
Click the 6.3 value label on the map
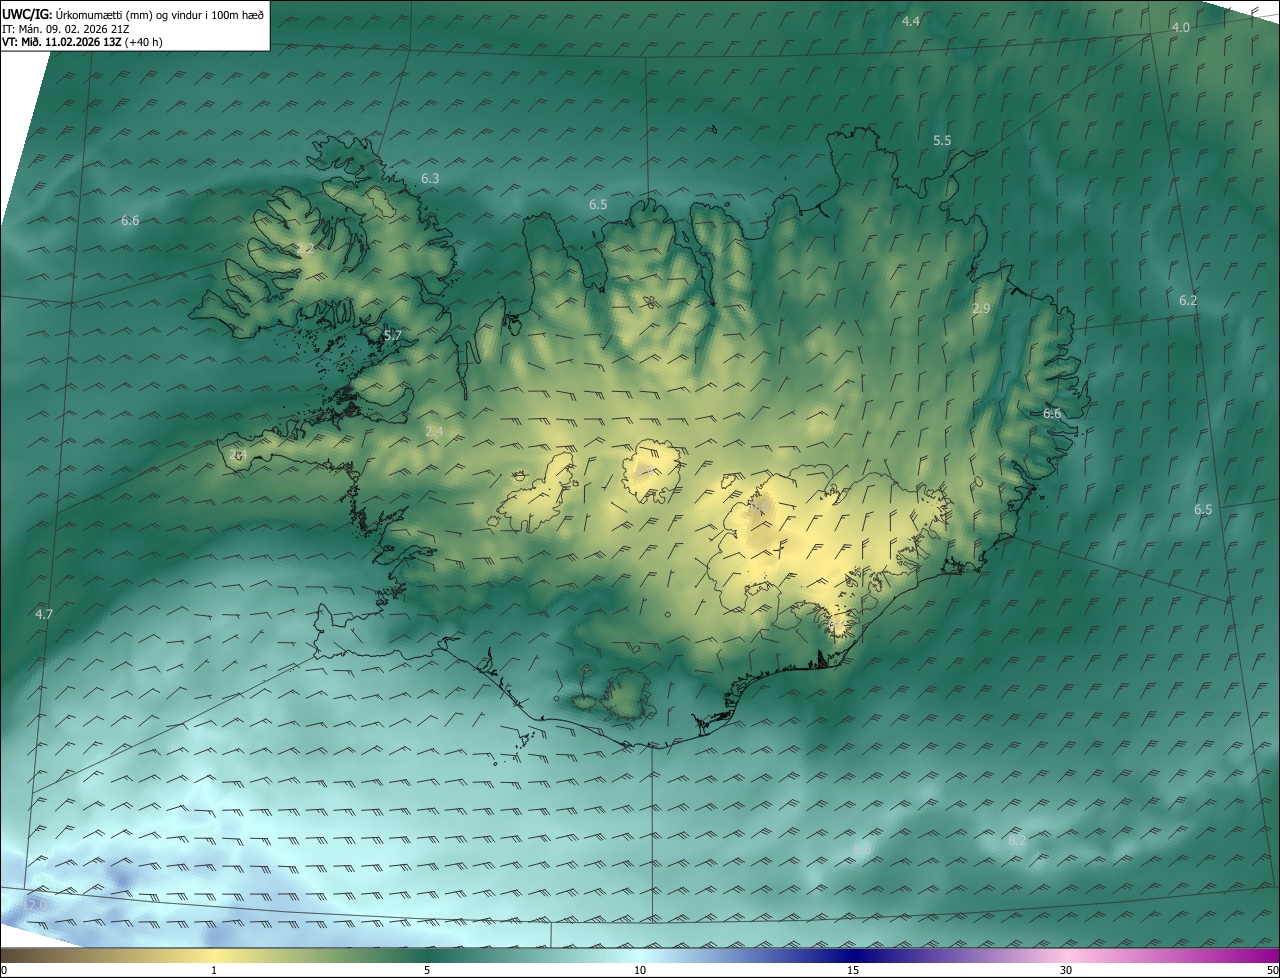pos(430,178)
